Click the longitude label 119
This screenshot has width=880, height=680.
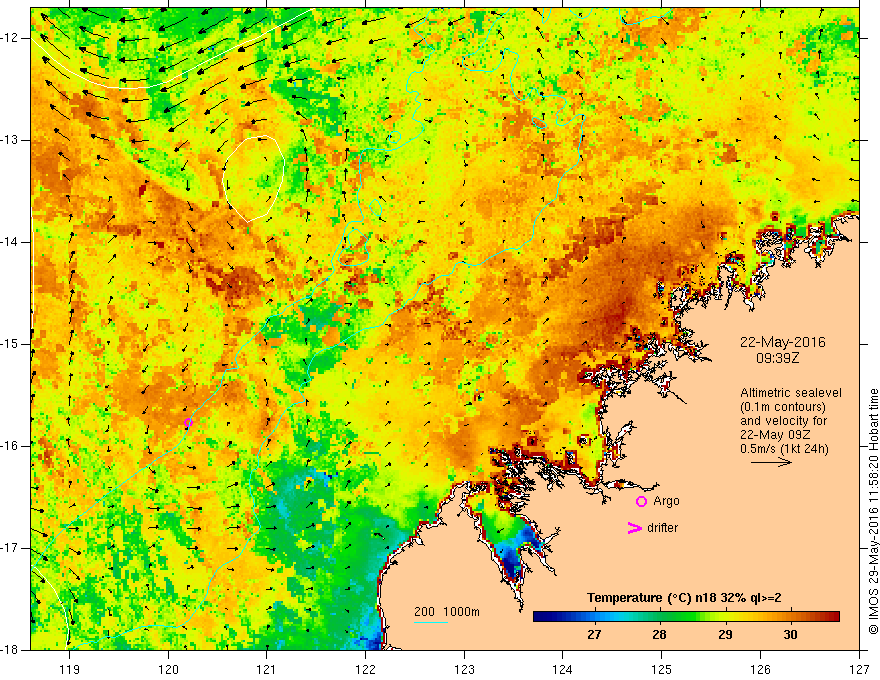coord(69,669)
